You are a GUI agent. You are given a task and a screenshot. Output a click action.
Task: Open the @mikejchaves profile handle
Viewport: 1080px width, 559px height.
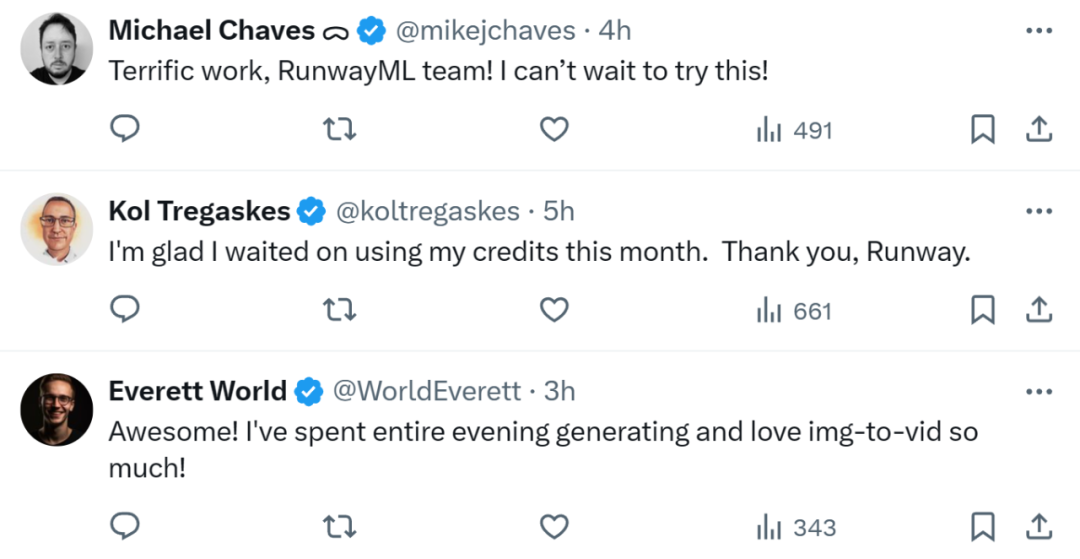click(x=486, y=30)
